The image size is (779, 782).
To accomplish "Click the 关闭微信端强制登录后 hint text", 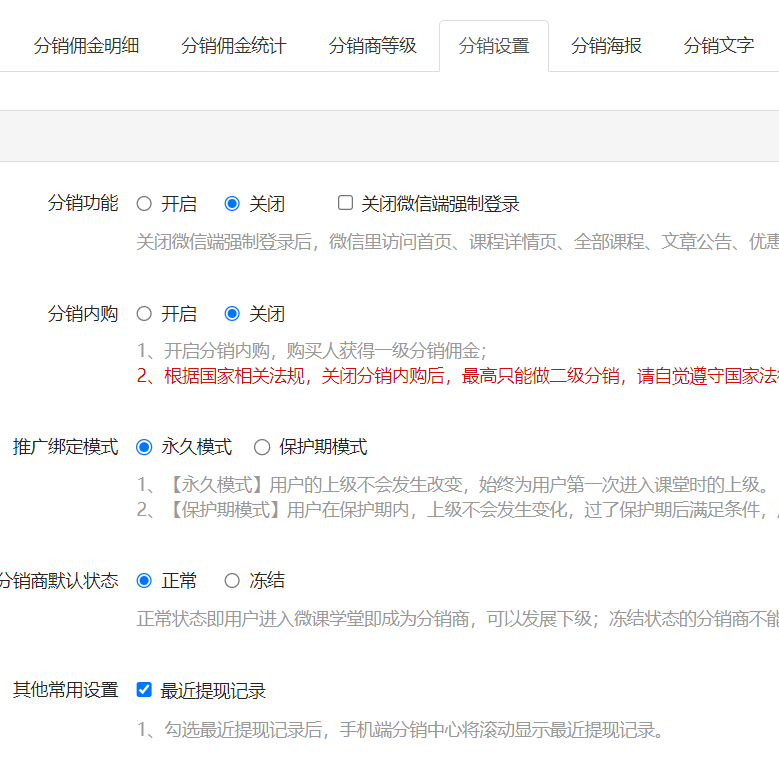I will point(457,242).
